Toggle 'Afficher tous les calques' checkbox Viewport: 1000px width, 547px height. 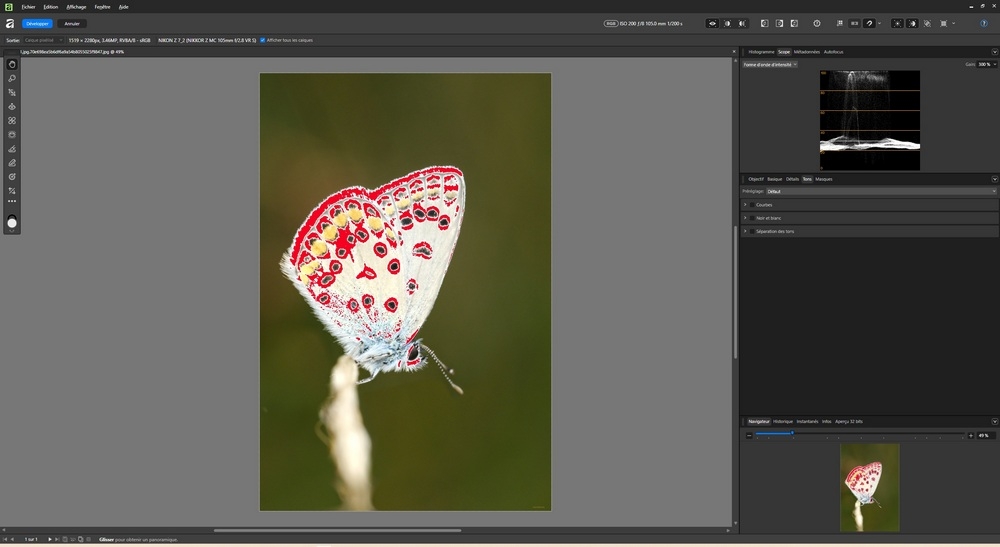(x=262, y=40)
